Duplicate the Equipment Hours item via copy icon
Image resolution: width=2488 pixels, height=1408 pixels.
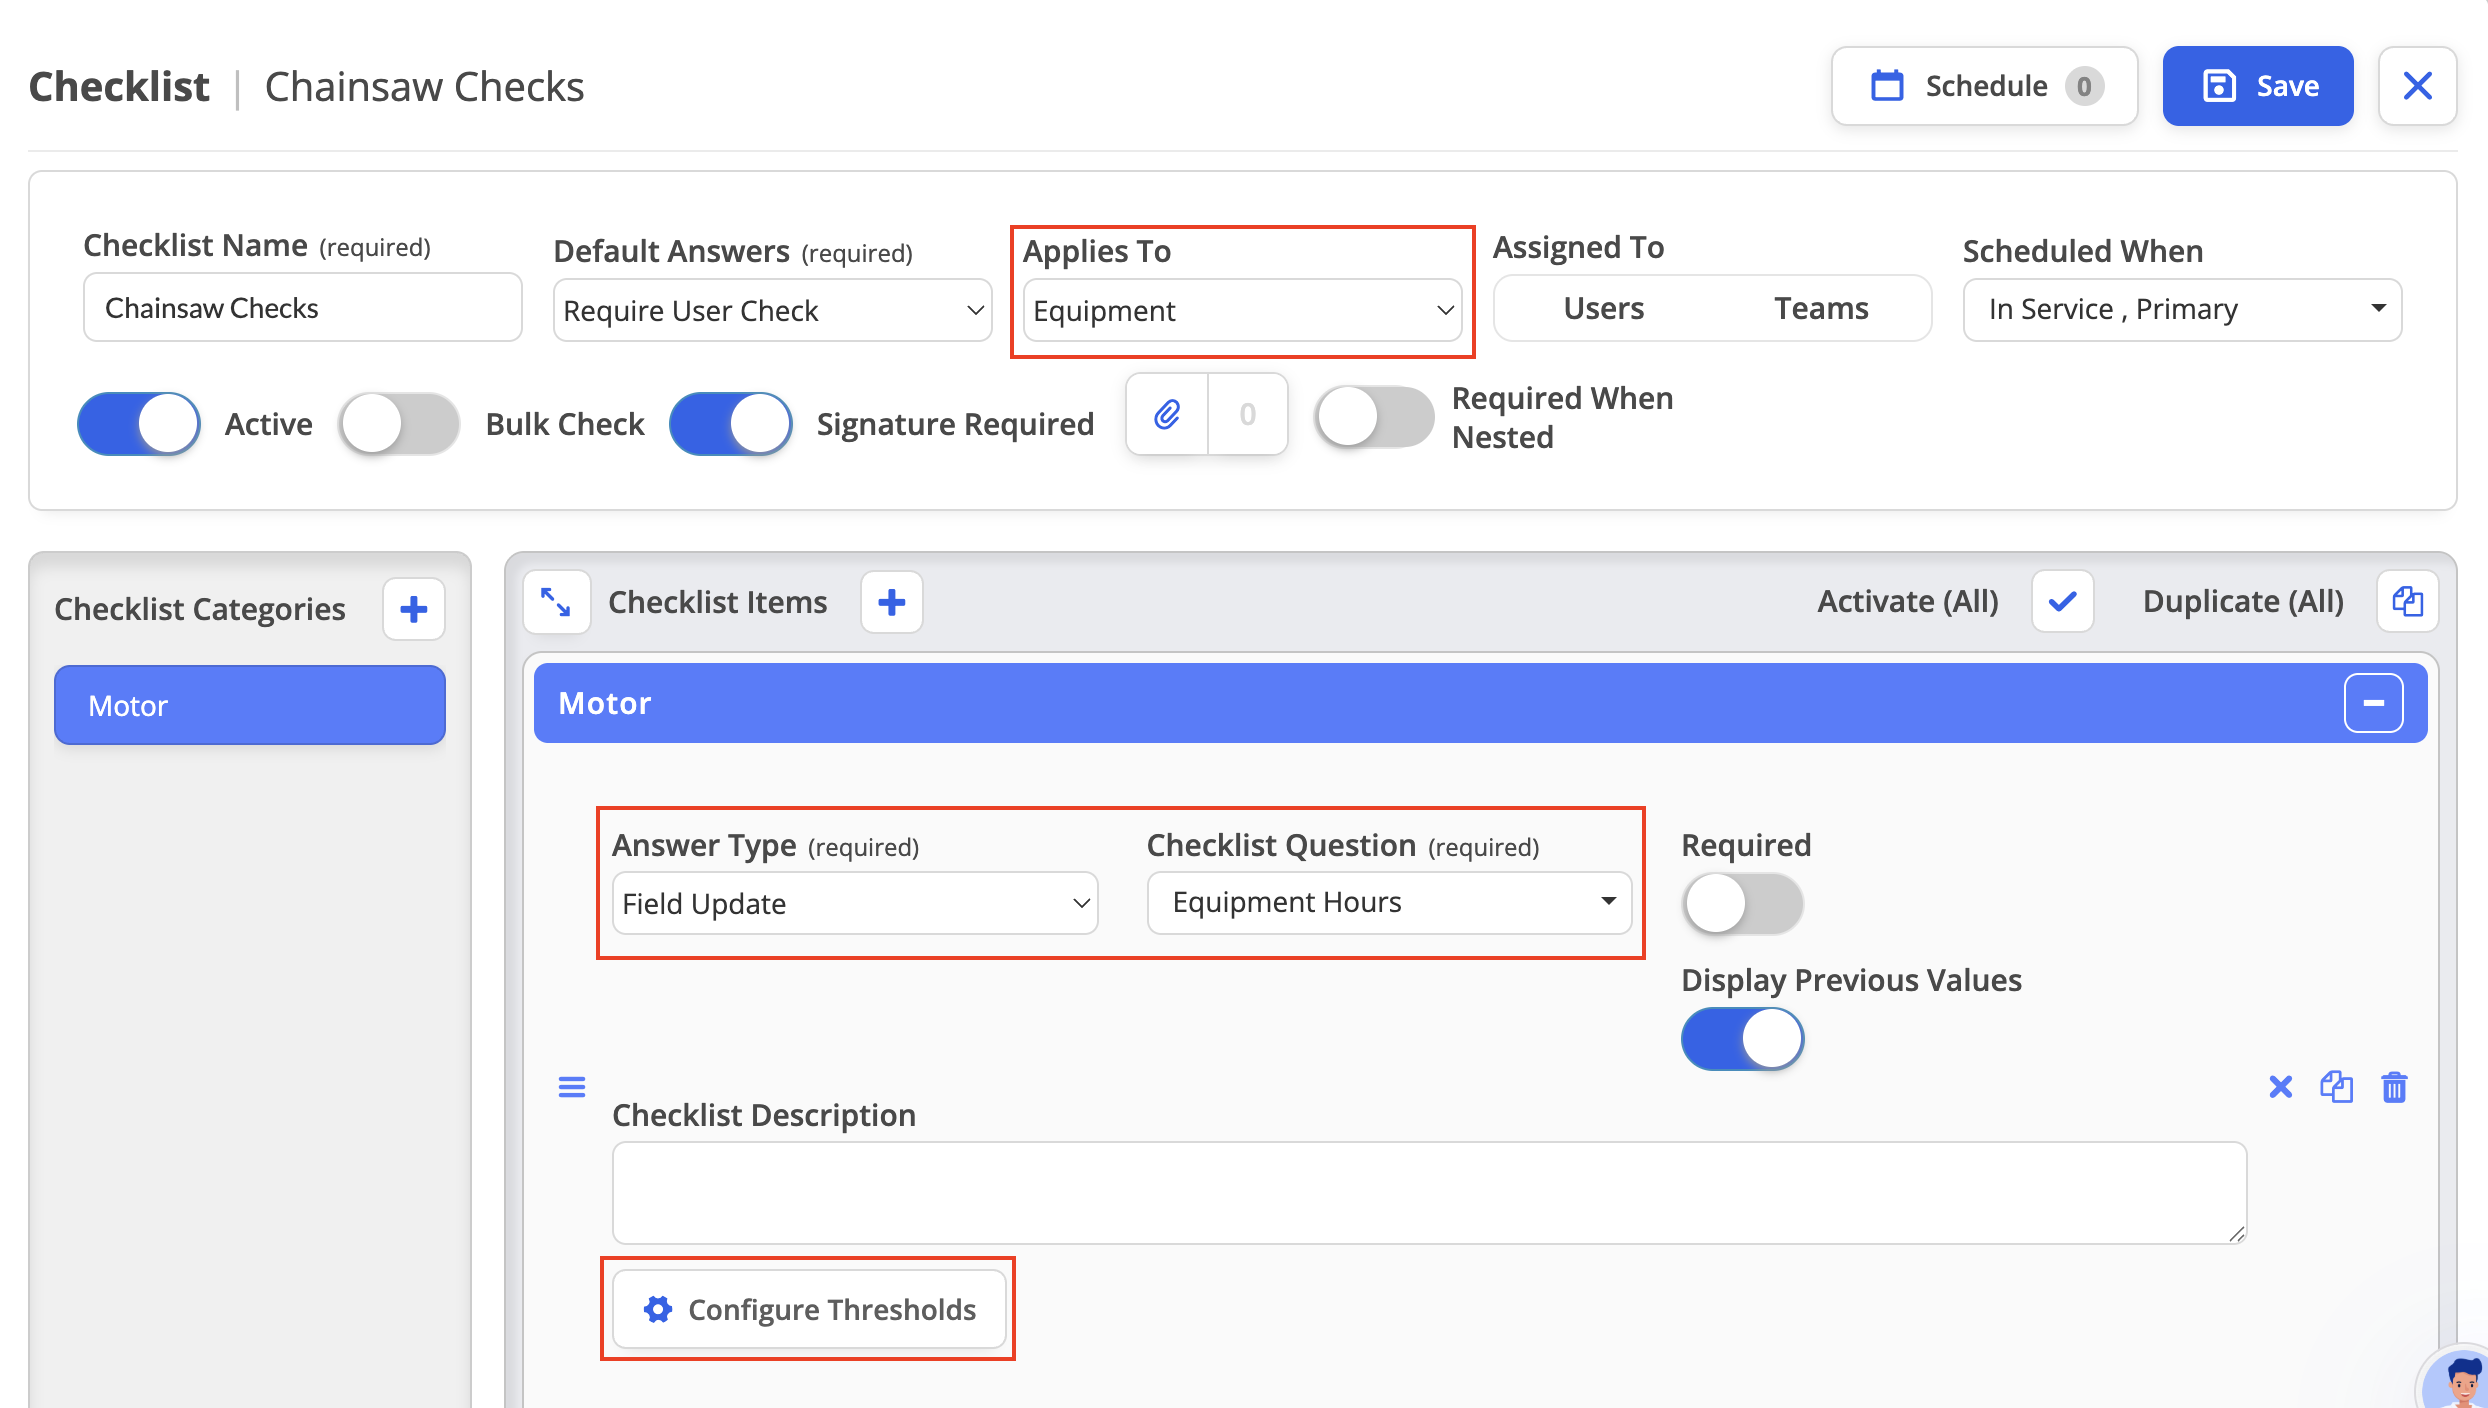[x=2337, y=1087]
